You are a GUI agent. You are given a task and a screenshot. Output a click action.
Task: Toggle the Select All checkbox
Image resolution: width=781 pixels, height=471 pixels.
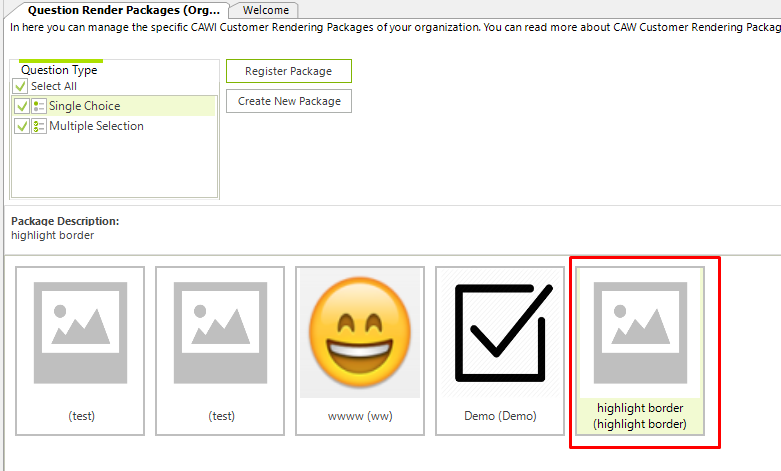(x=20, y=86)
